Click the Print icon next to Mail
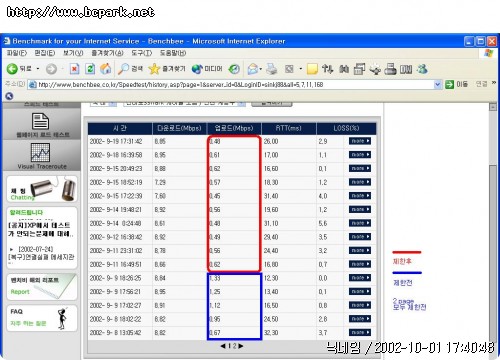This screenshot has width=500, height=360. pyautogui.click(x=272, y=69)
